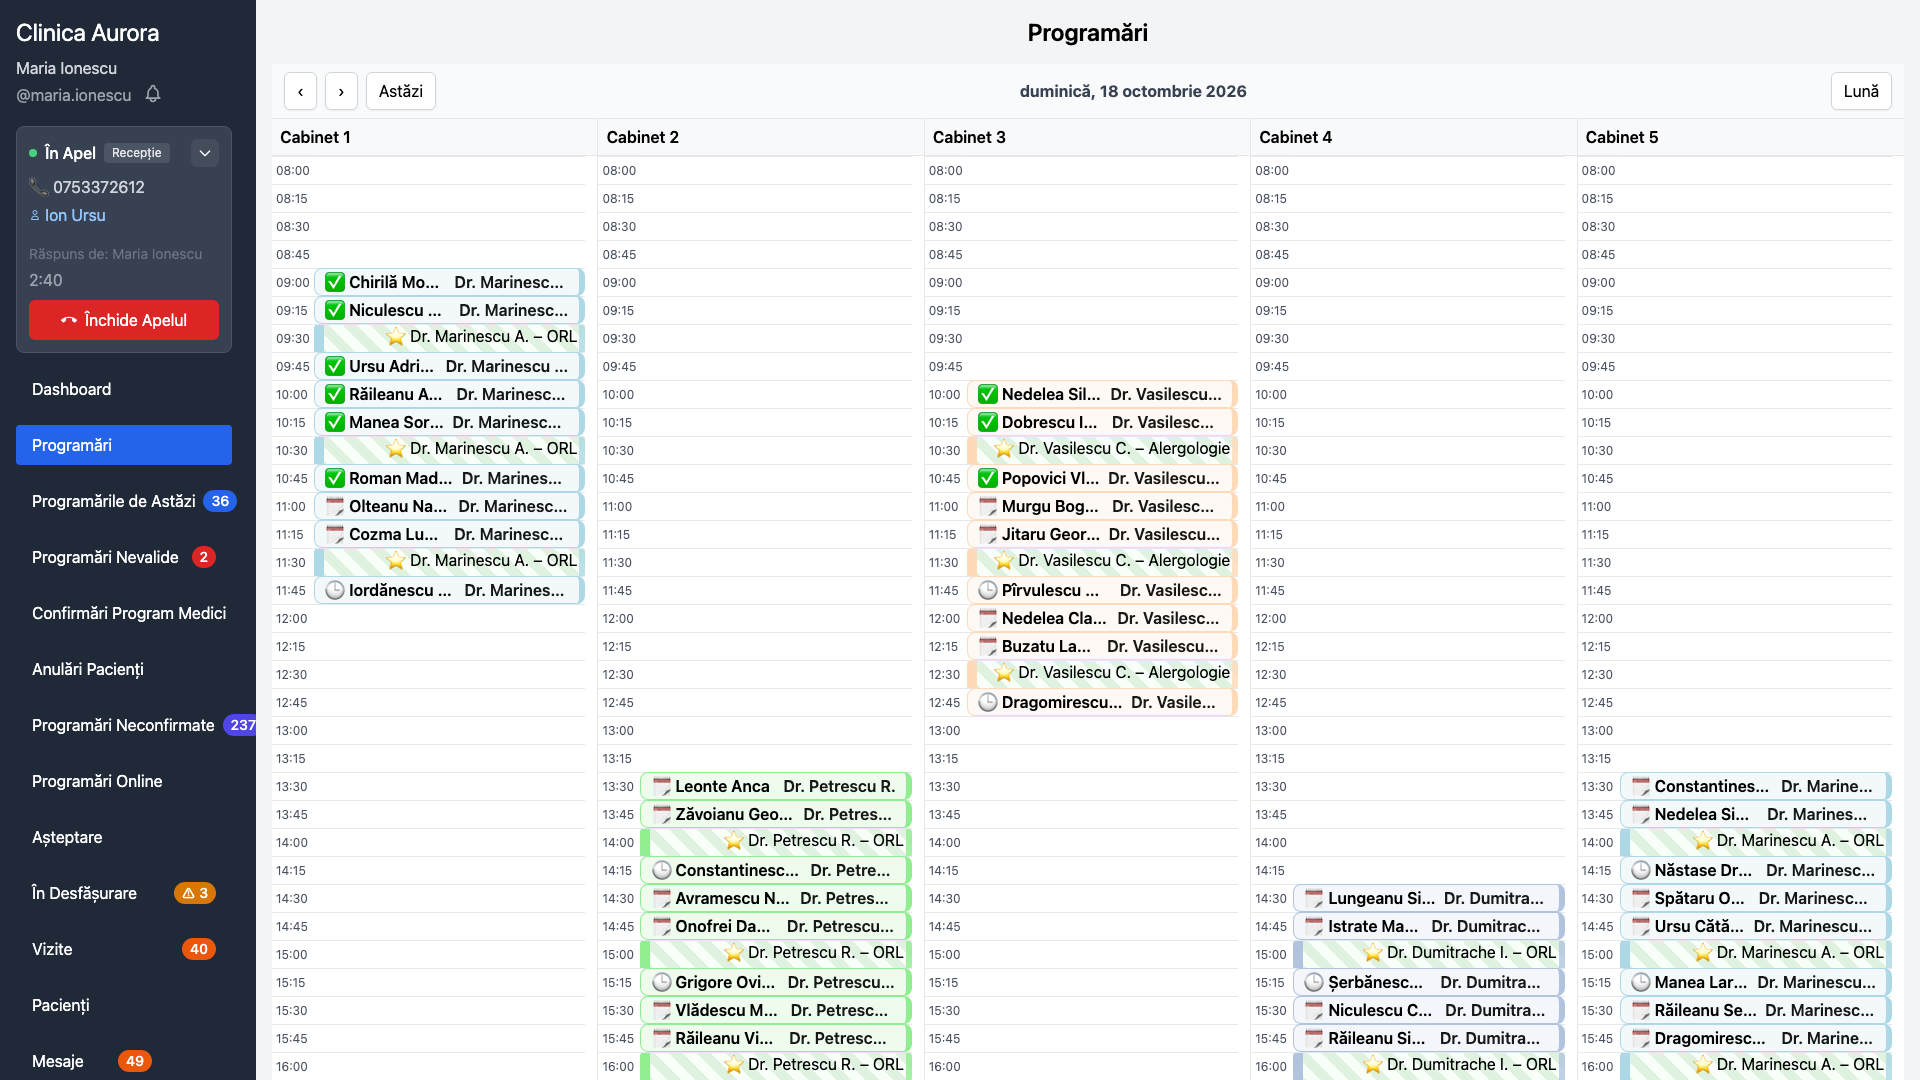Screen dimensions: 1920x1080
Task: Open caller Ion Ursu profile link
Action: point(75,215)
